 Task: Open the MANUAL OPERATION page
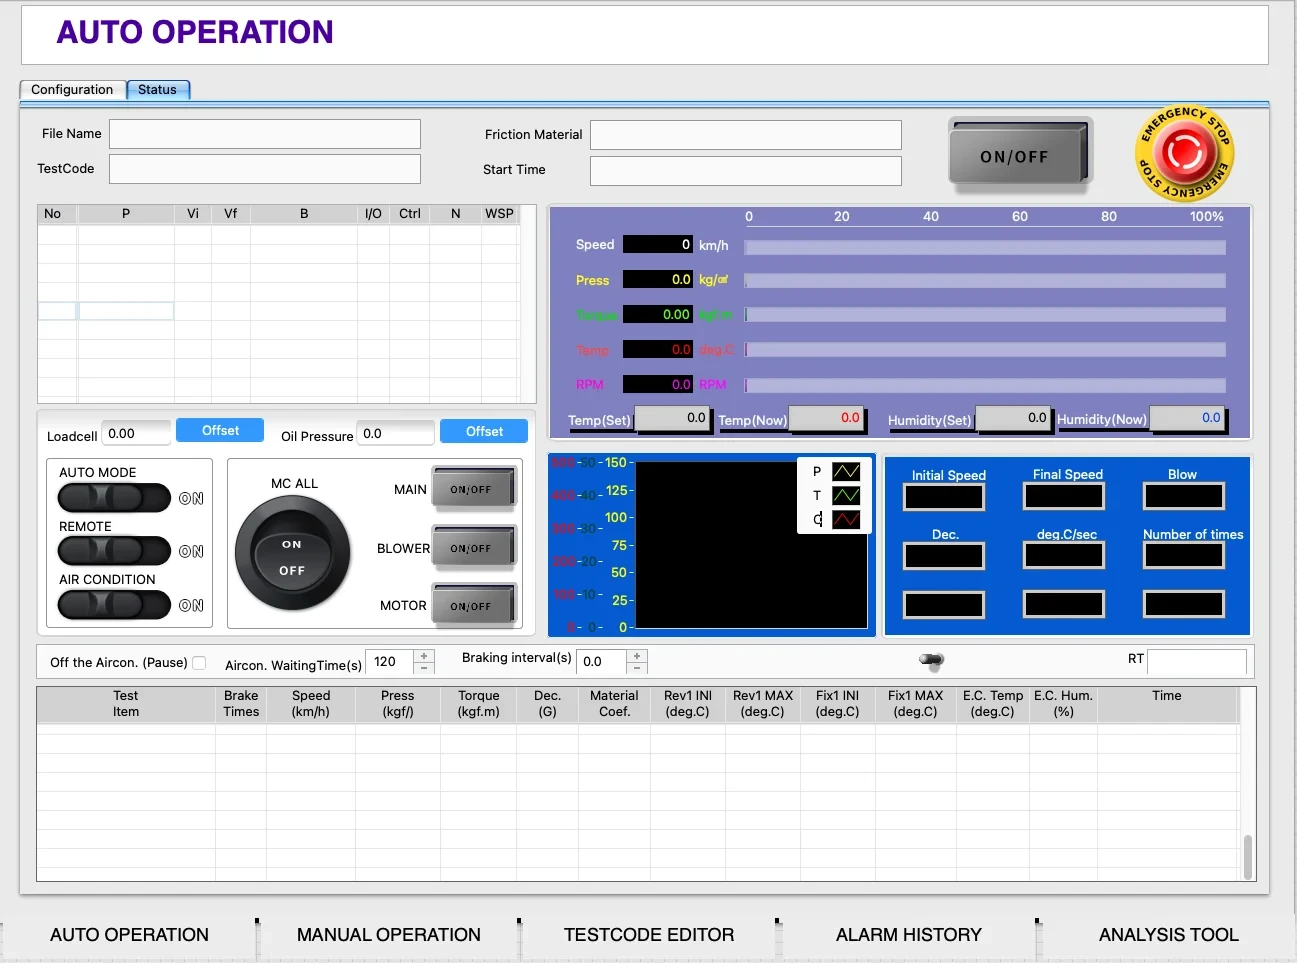tap(388, 935)
